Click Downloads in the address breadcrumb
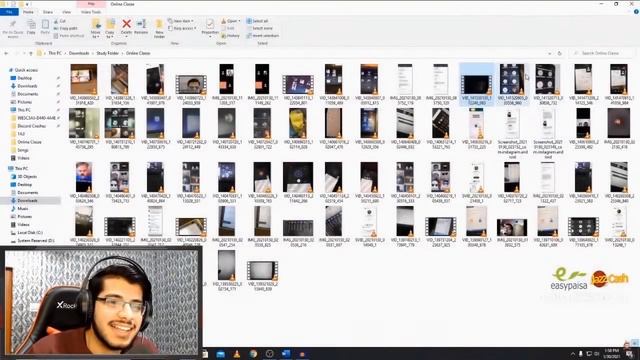 point(79,53)
